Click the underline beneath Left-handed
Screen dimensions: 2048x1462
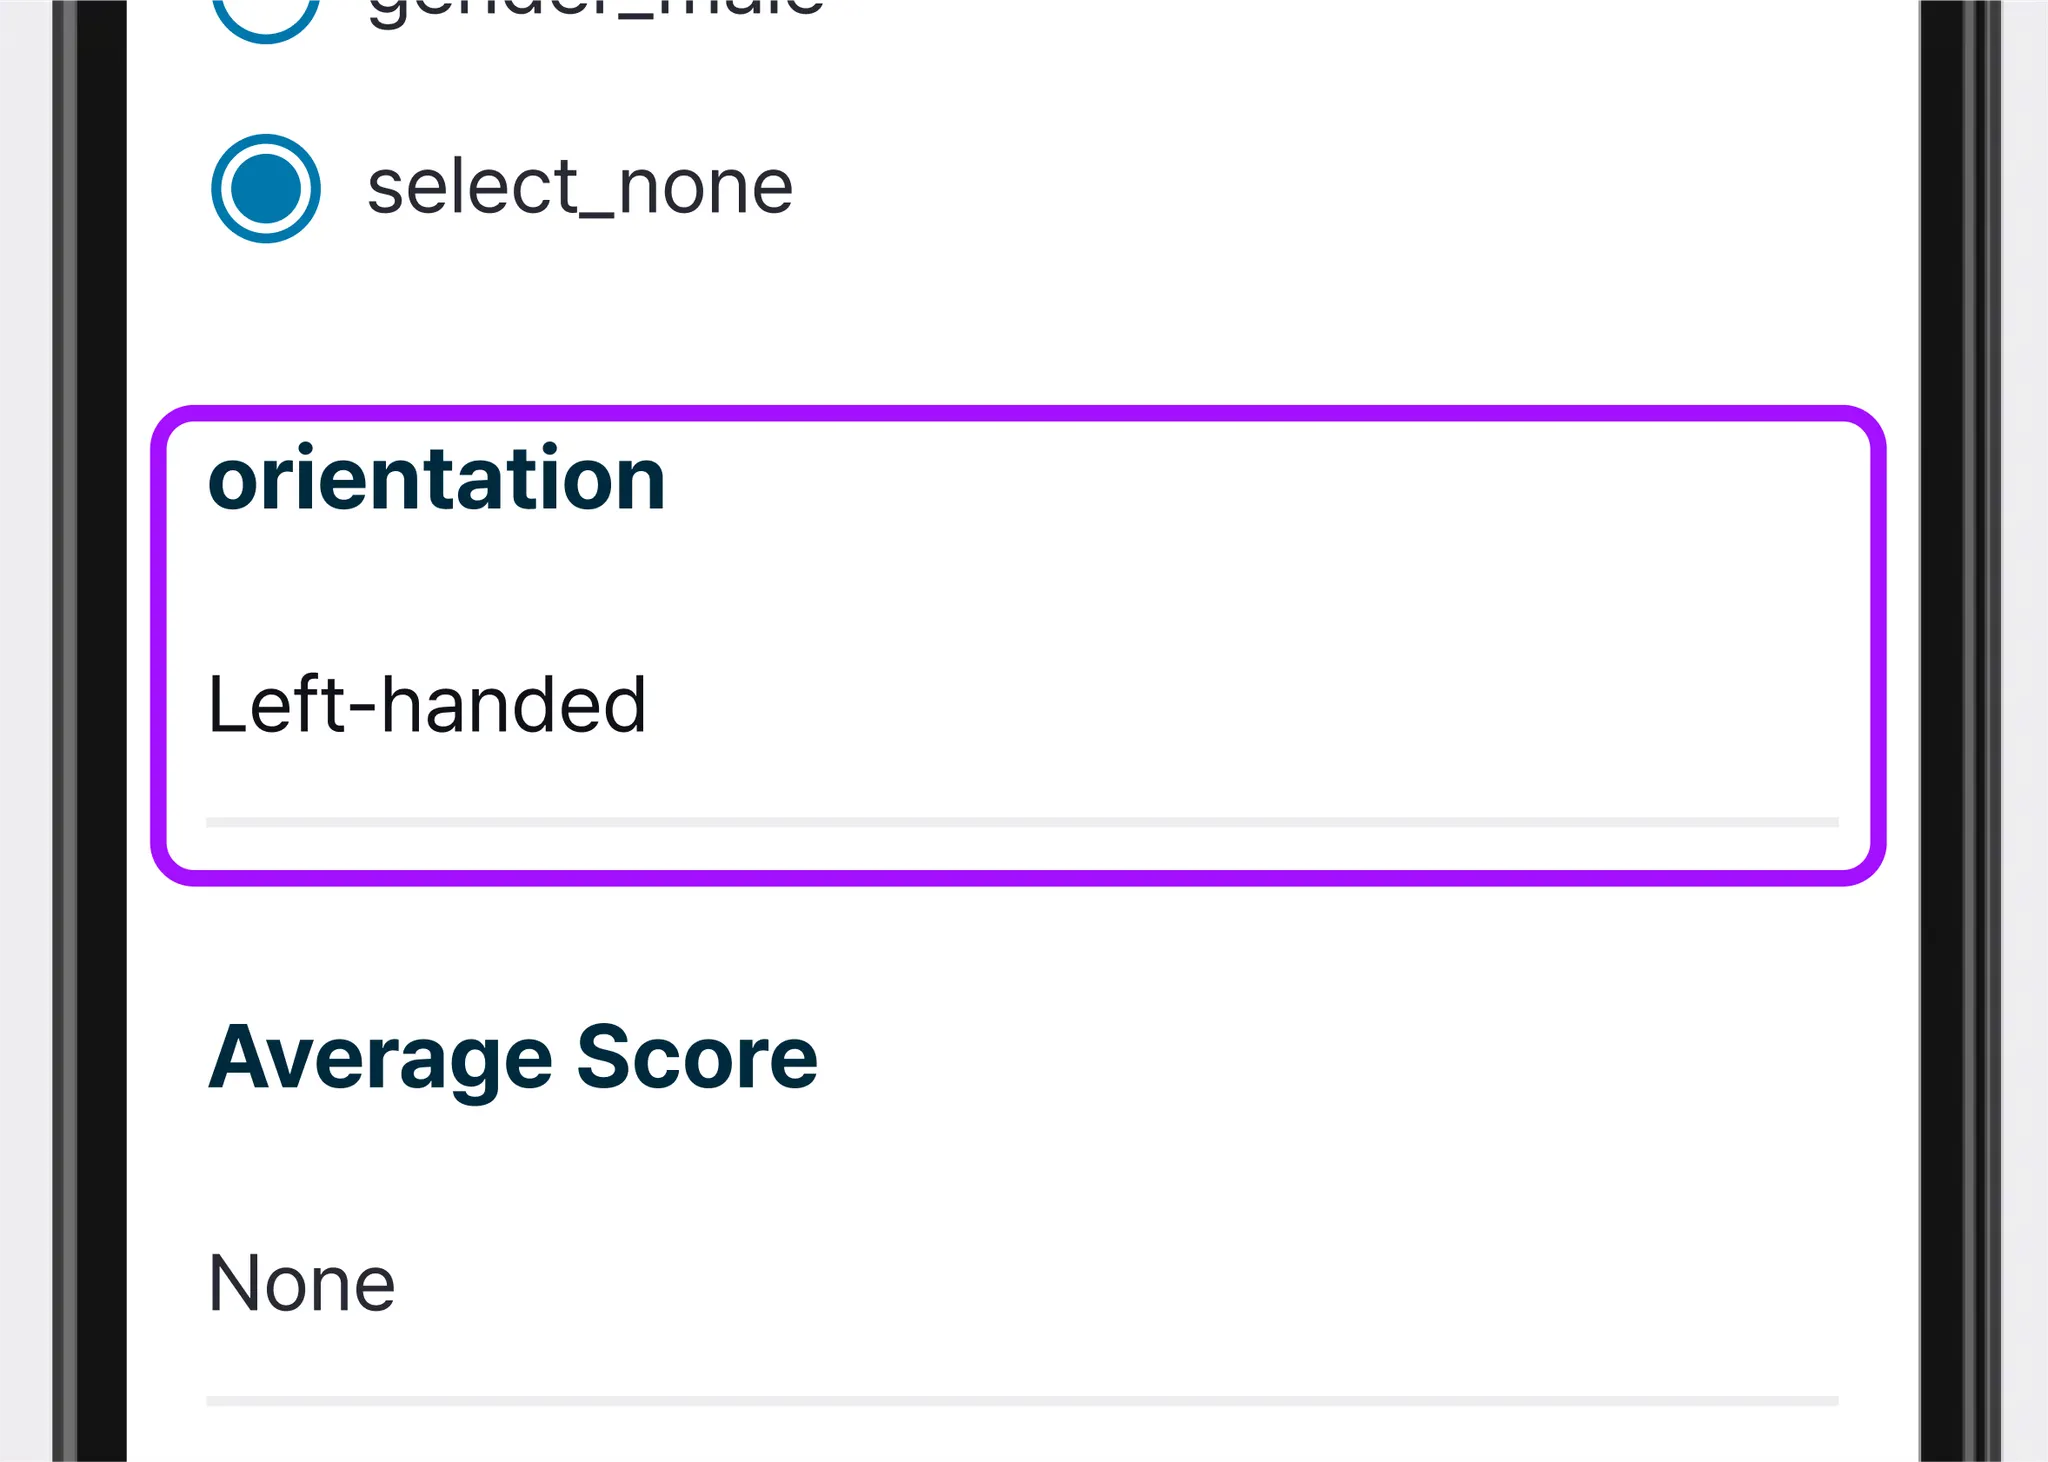click(1020, 822)
